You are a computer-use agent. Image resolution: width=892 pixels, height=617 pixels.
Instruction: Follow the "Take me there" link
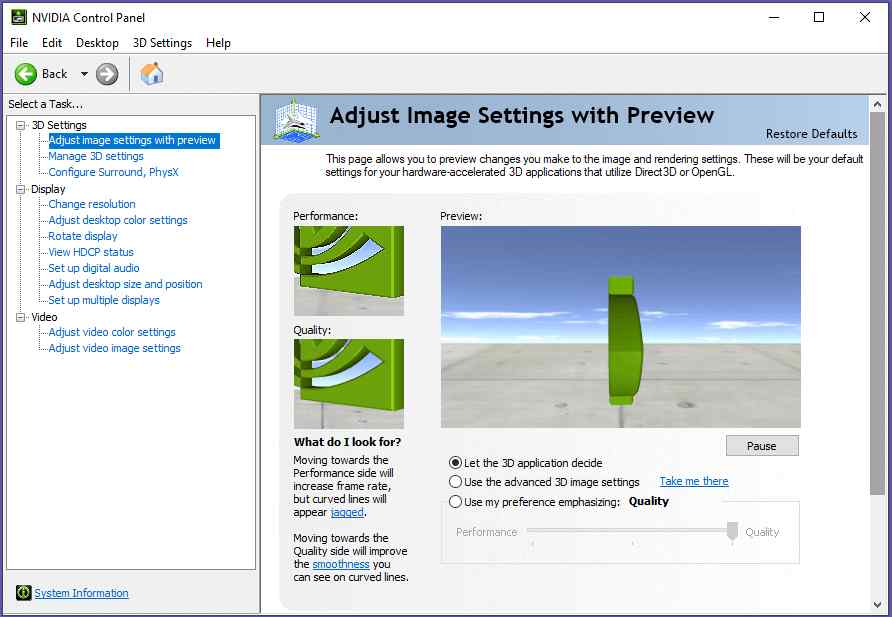pyautogui.click(x=693, y=481)
